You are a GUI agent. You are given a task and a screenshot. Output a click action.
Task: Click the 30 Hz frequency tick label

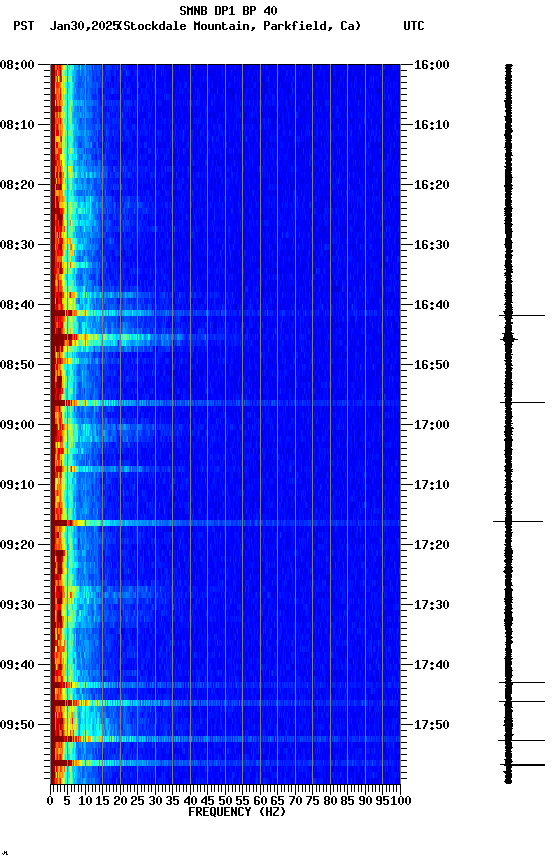(x=155, y=801)
